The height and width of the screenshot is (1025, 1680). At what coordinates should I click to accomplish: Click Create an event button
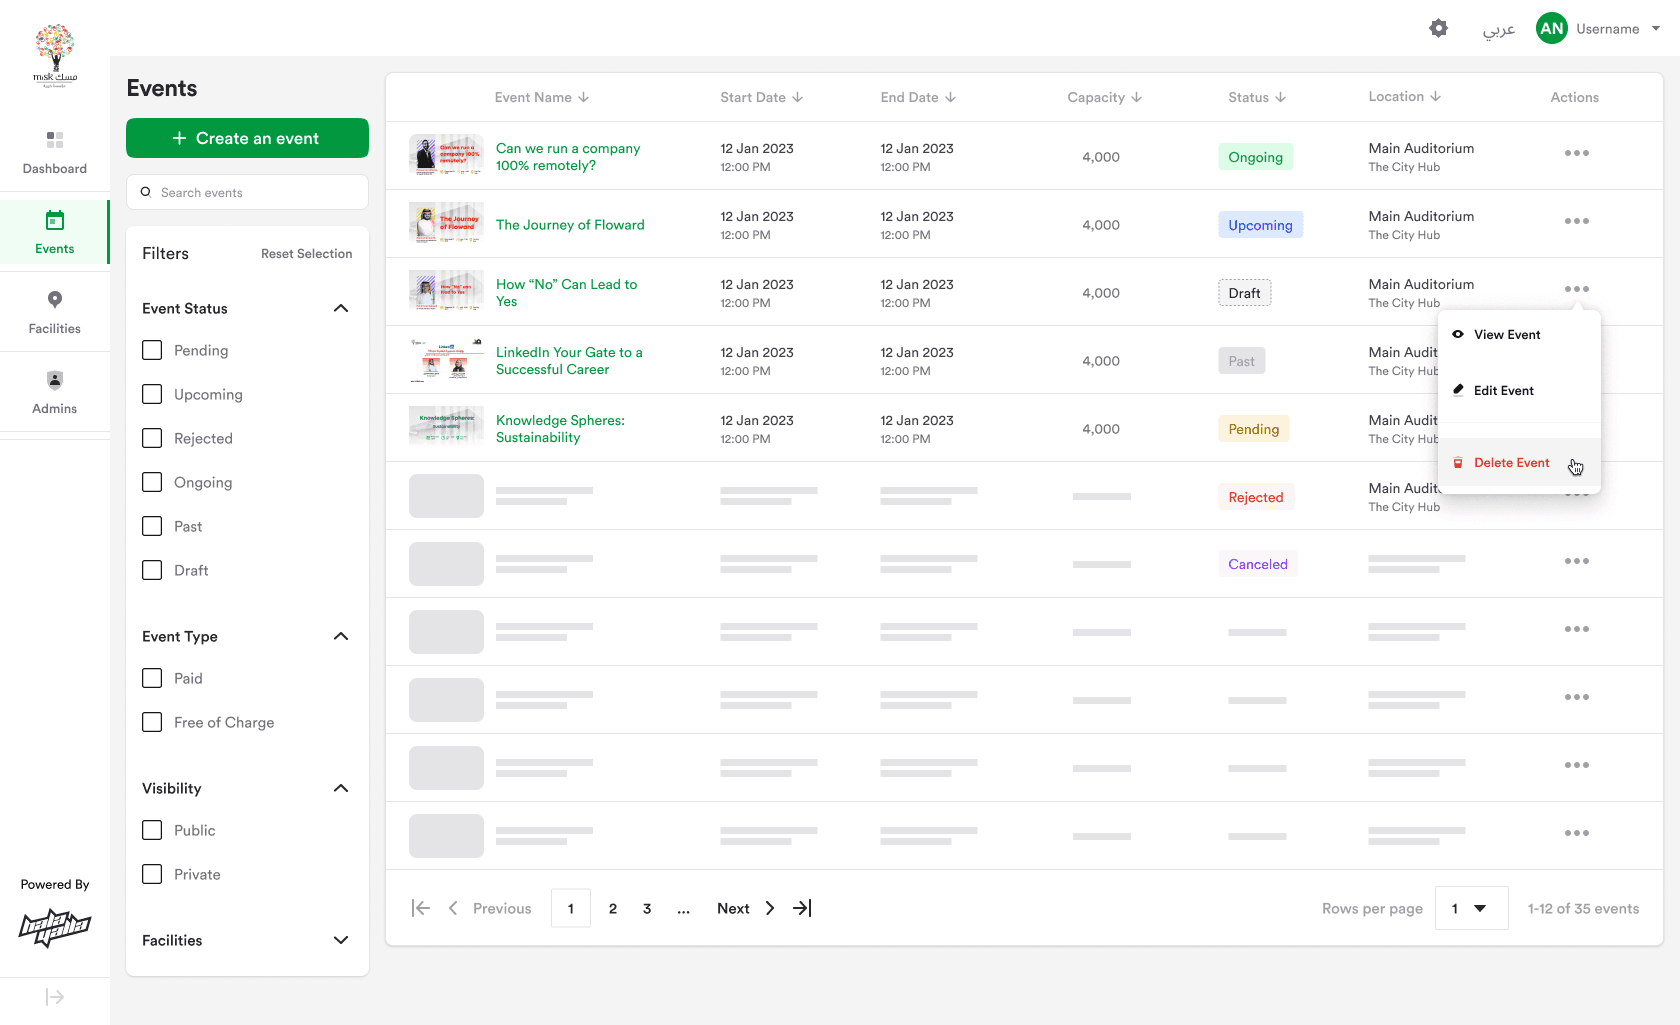(x=247, y=138)
